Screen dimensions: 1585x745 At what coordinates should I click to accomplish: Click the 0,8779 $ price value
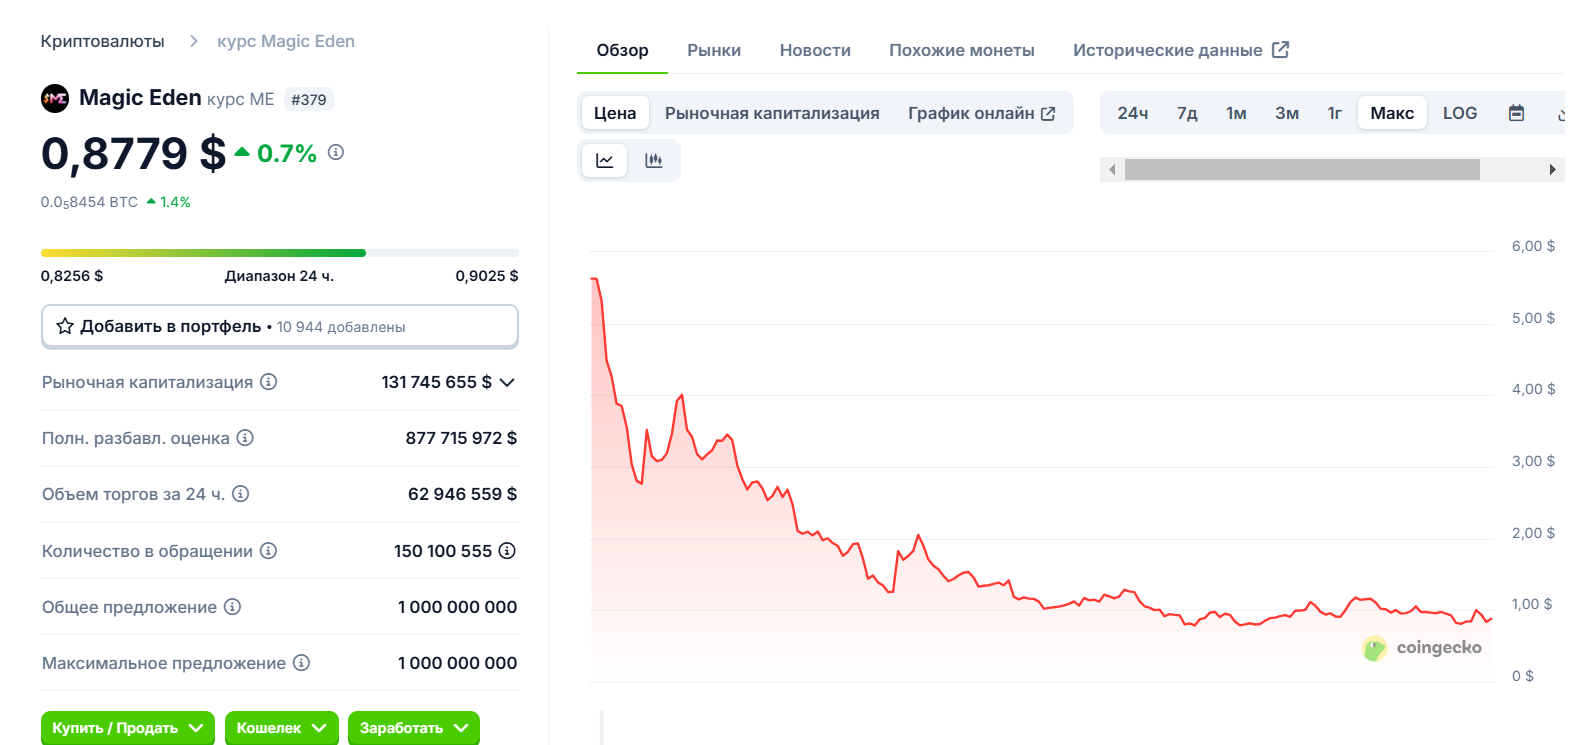click(133, 153)
